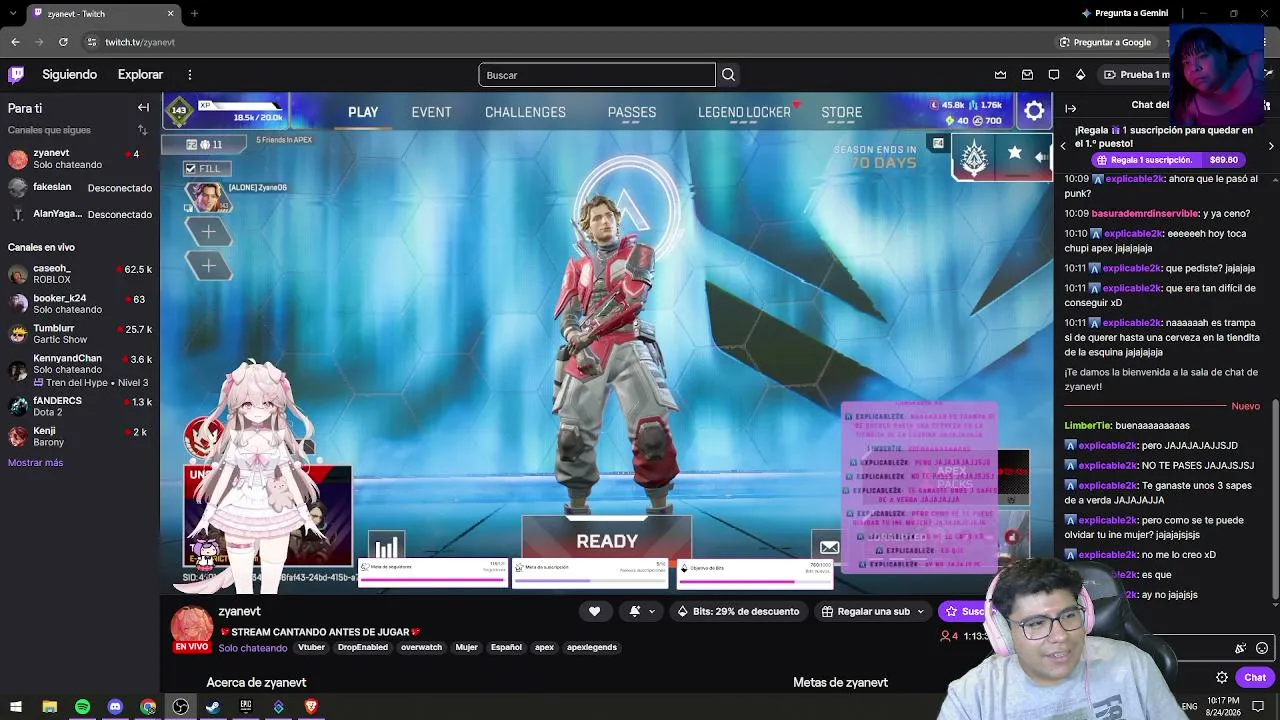Open the Apex mail envelope icon
The width and height of the screenshot is (1280, 720).
[x=829, y=546]
